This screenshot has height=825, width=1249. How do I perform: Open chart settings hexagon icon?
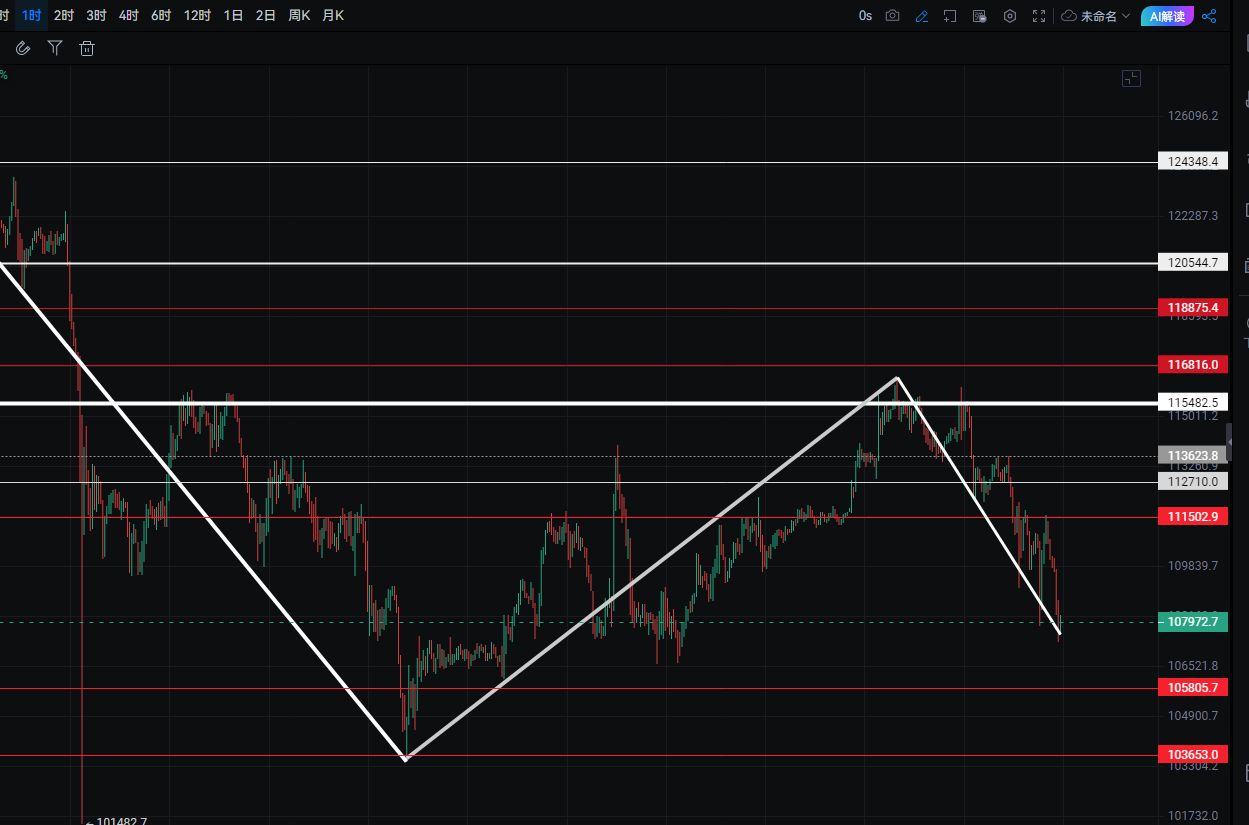(1010, 16)
